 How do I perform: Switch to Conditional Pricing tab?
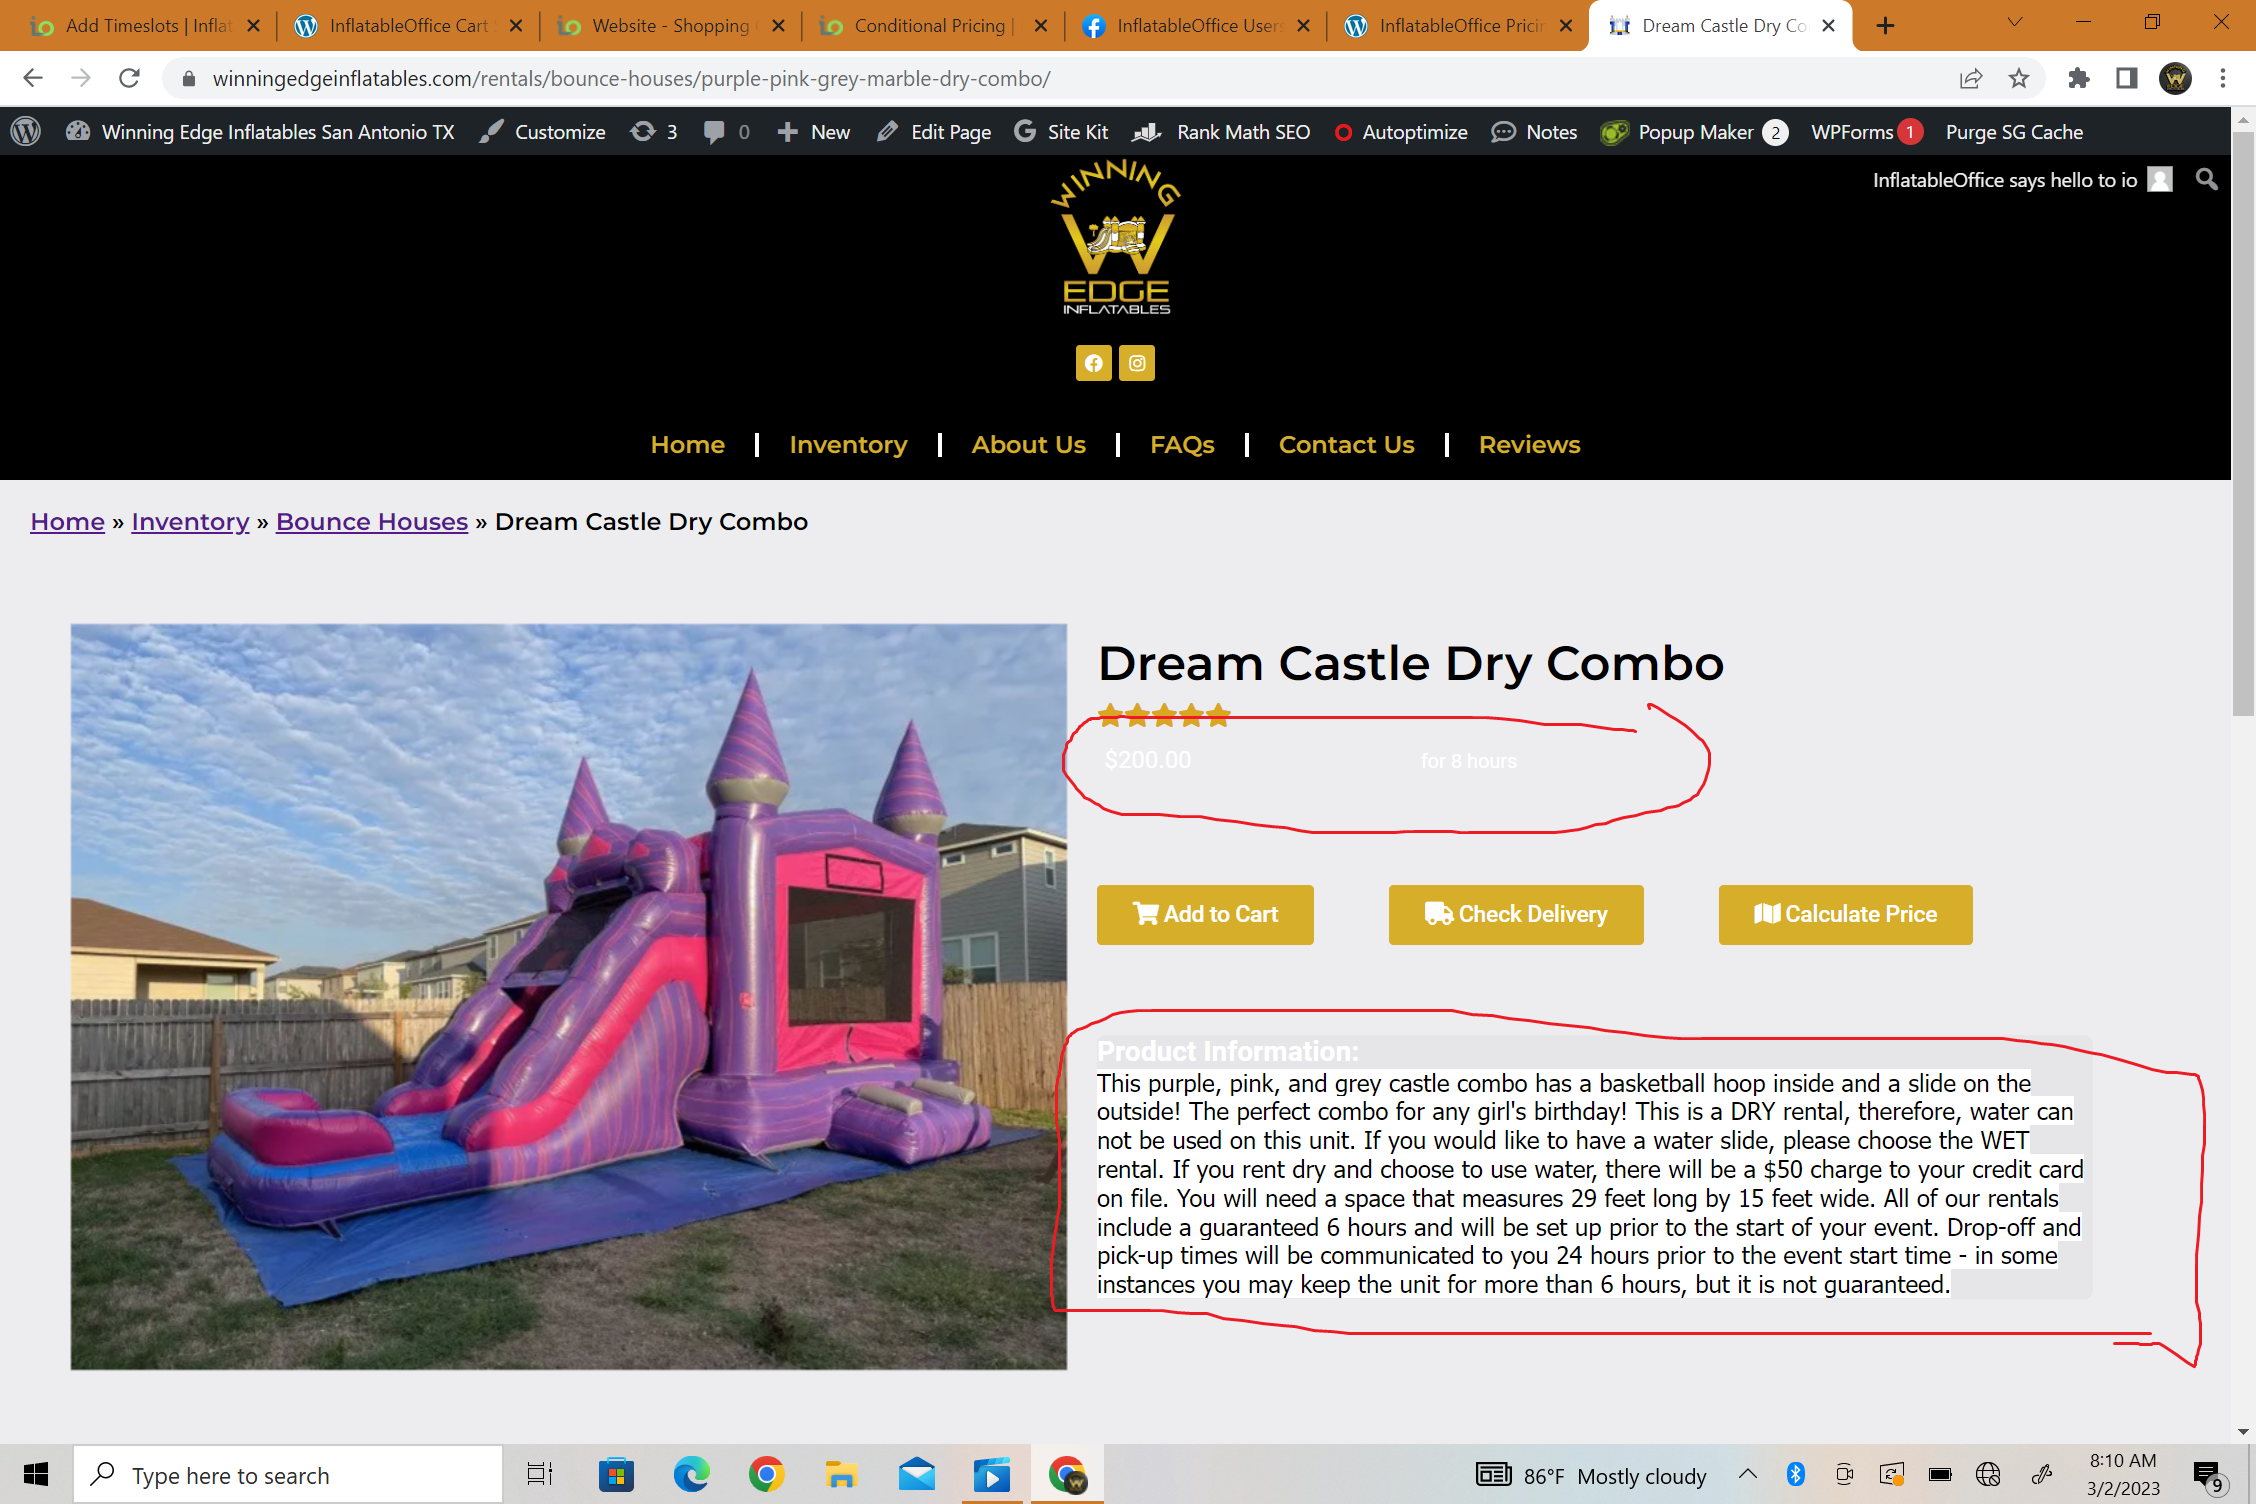(x=930, y=26)
